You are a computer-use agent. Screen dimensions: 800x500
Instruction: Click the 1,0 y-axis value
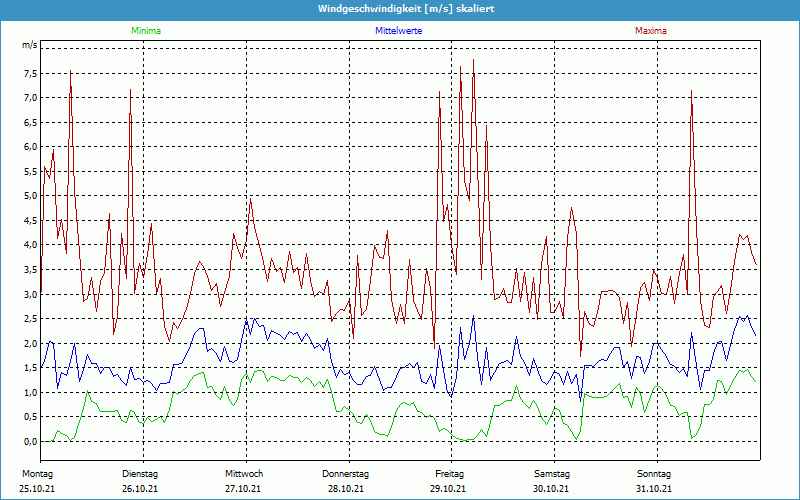(31, 392)
